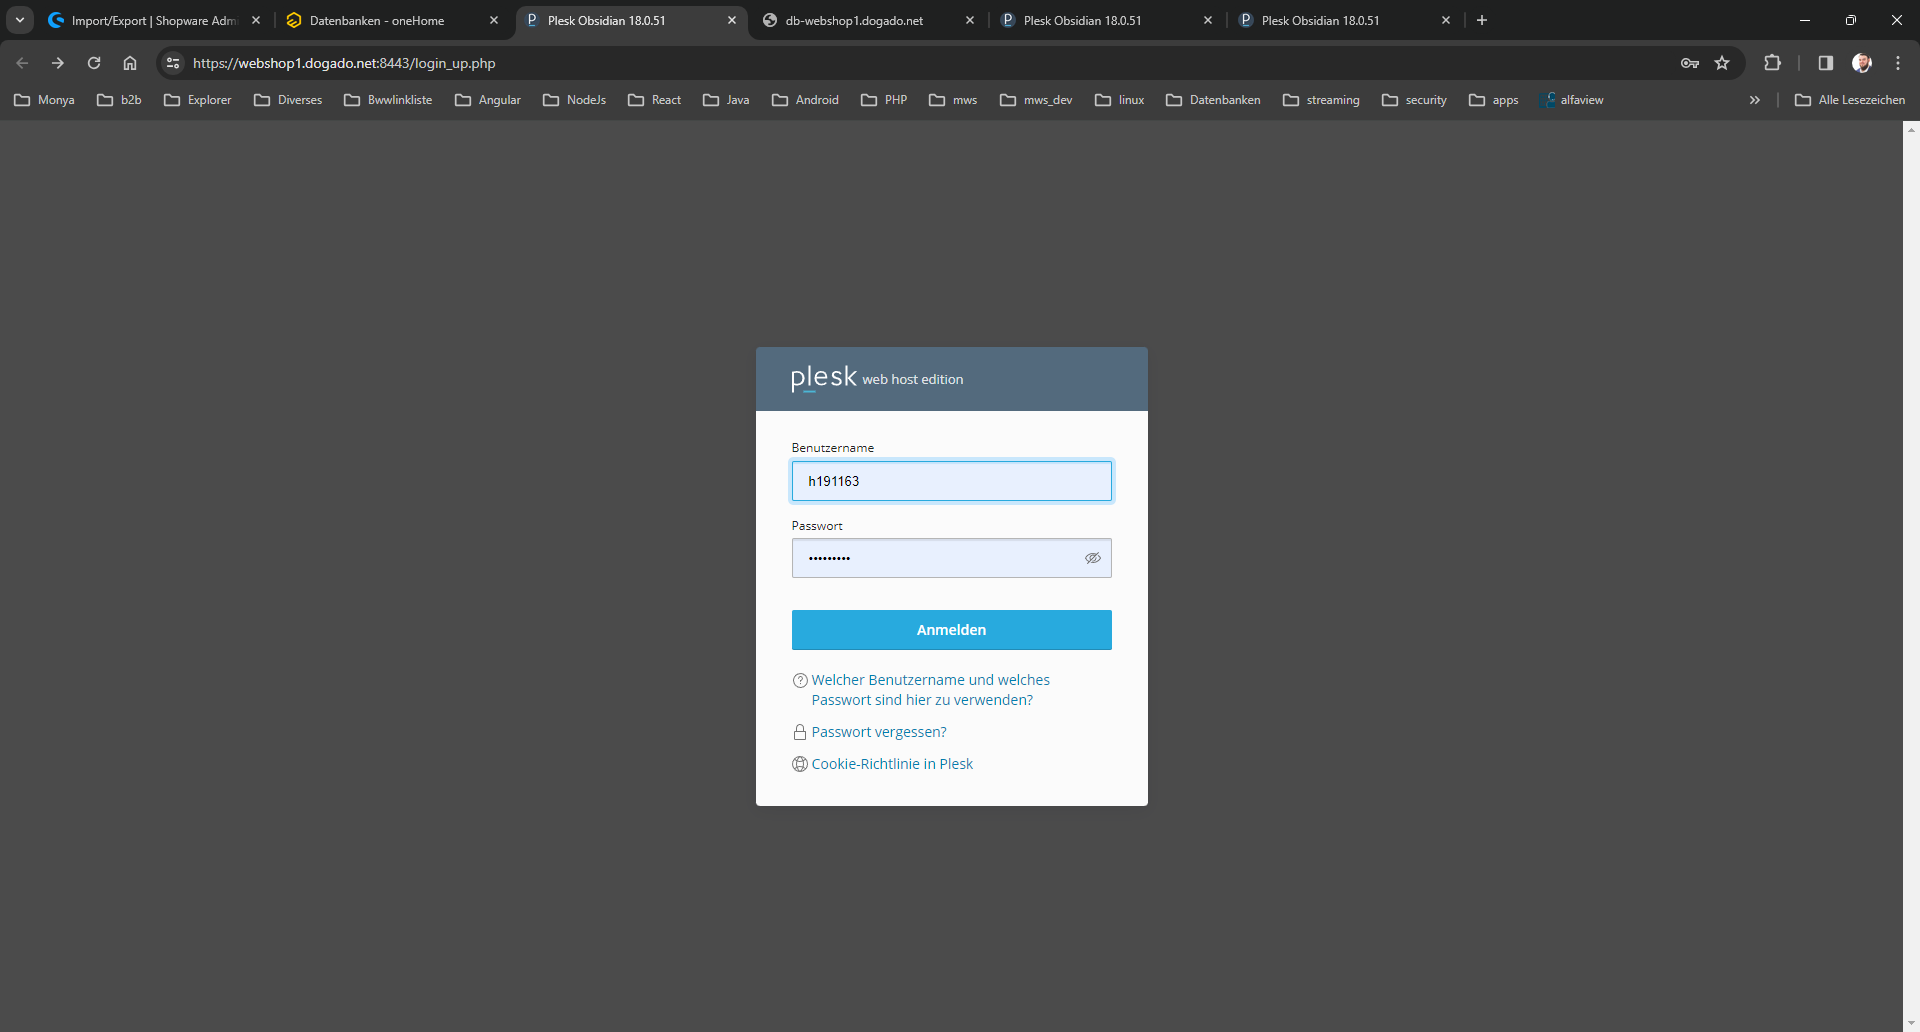Switch to Datenbanken - oneHome tab
The height and width of the screenshot is (1032, 1920).
point(377,20)
